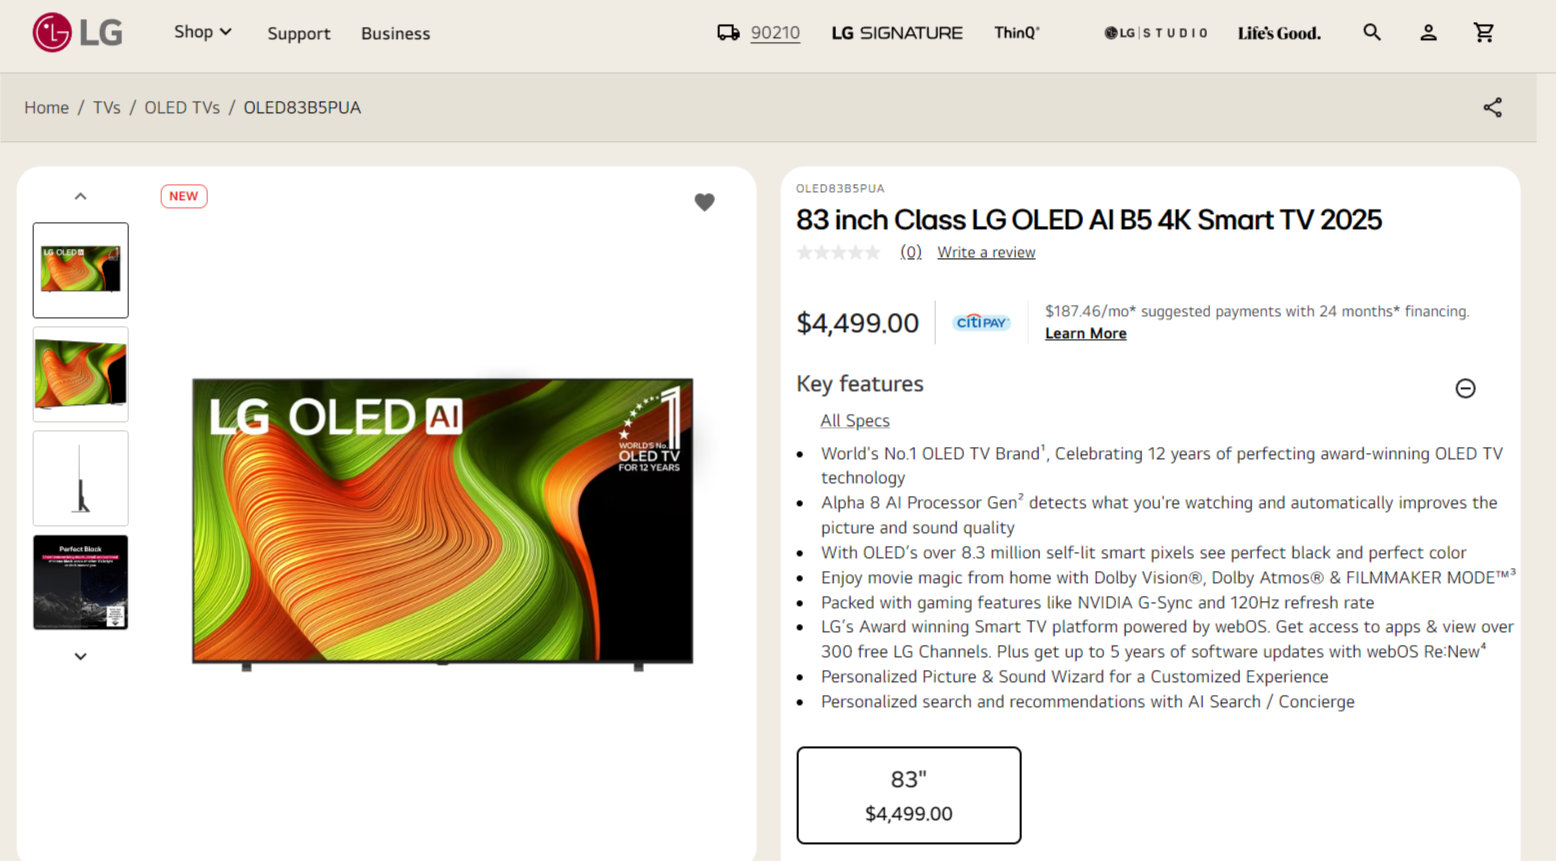This screenshot has height=861, width=1556.
Task: Expand the Shop dropdown menu
Action: [x=203, y=32]
